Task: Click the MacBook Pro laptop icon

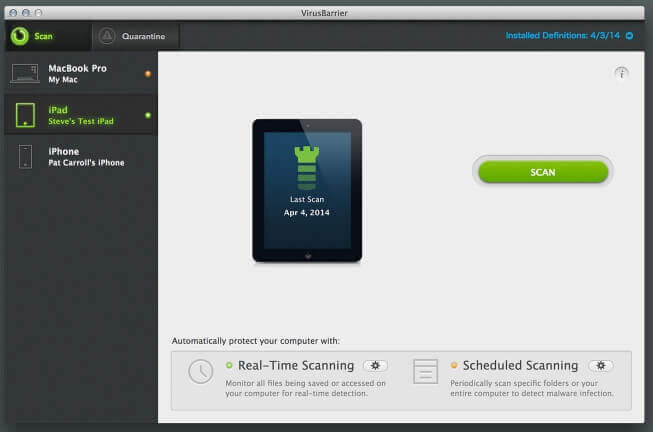Action: point(25,74)
